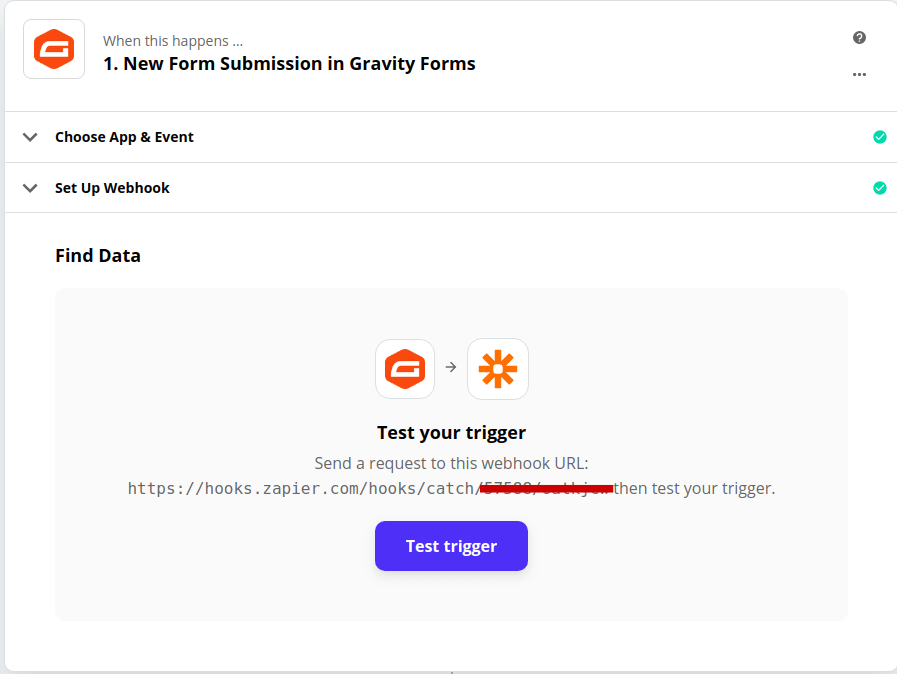897x674 pixels.
Task: Click the red redacted part of URL
Action: pyautogui.click(x=546, y=489)
